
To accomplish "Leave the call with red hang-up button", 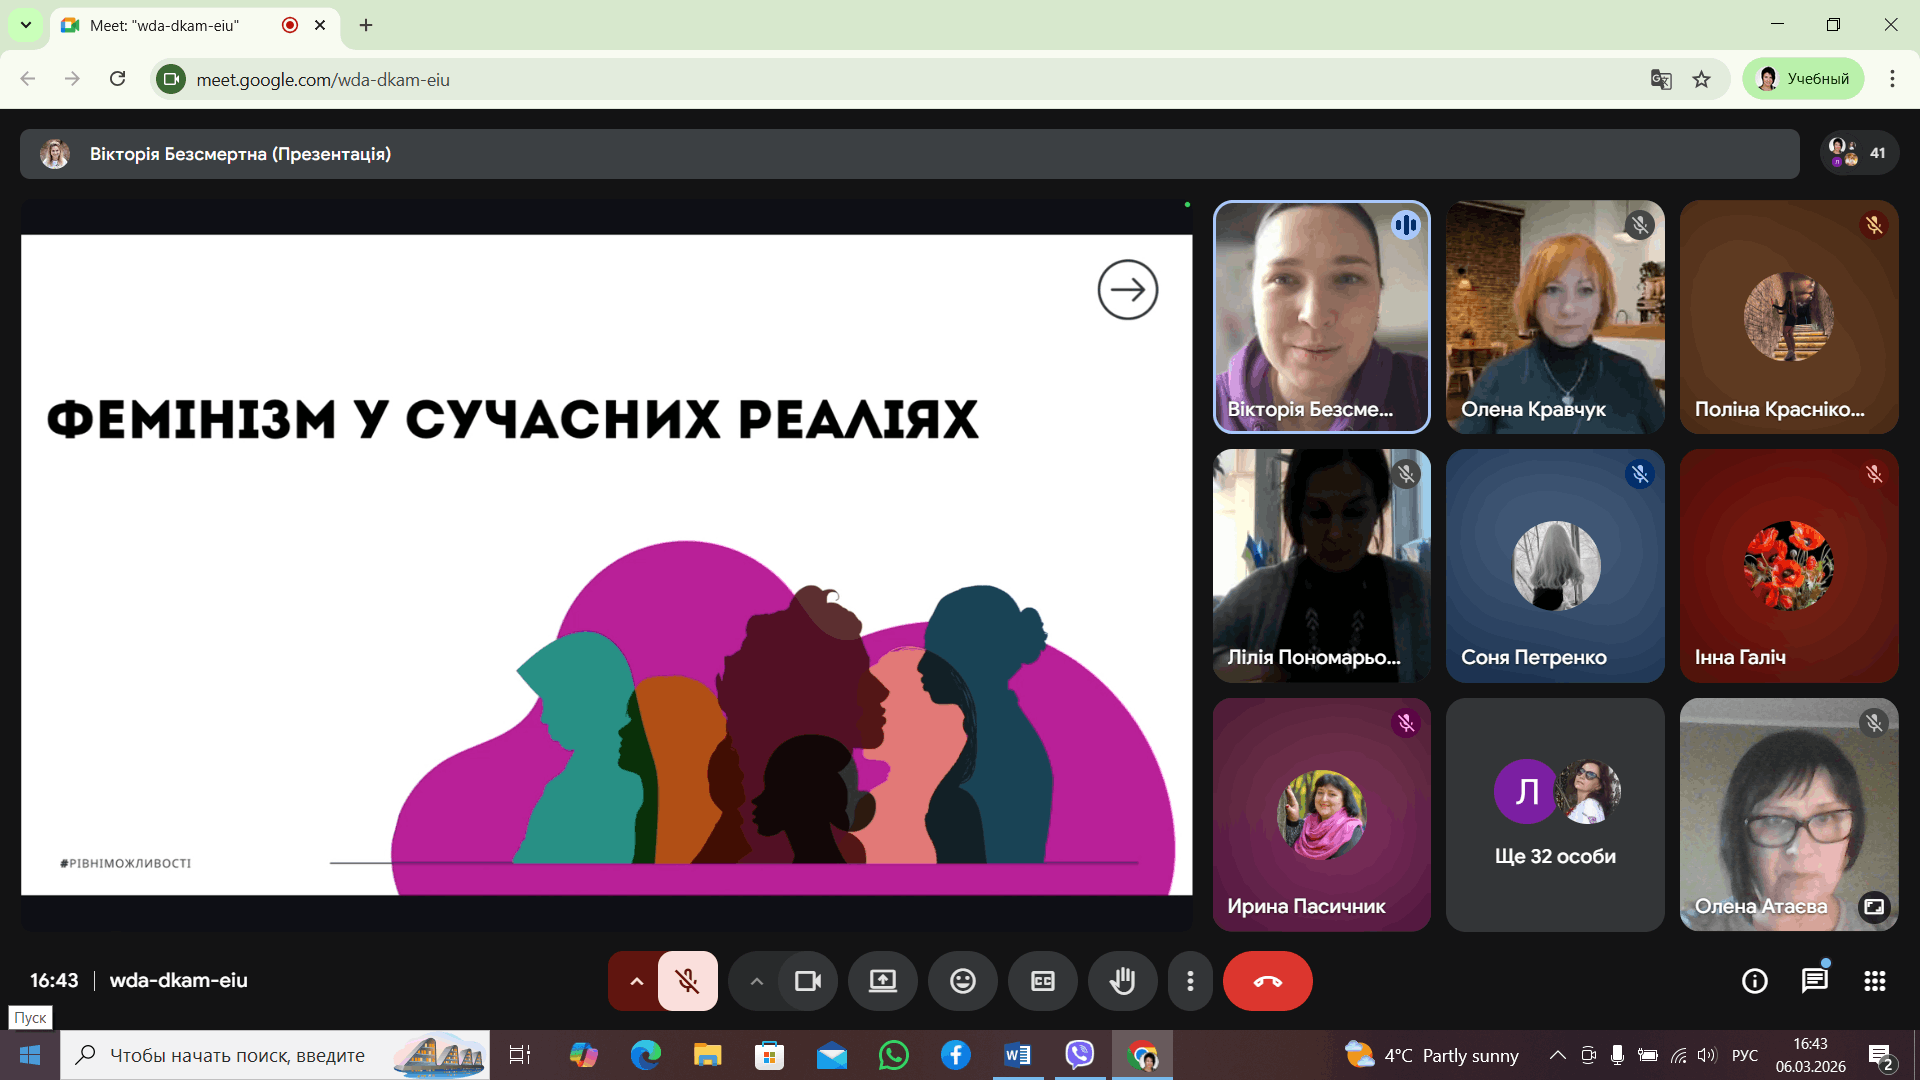I will click(1267, 981).
